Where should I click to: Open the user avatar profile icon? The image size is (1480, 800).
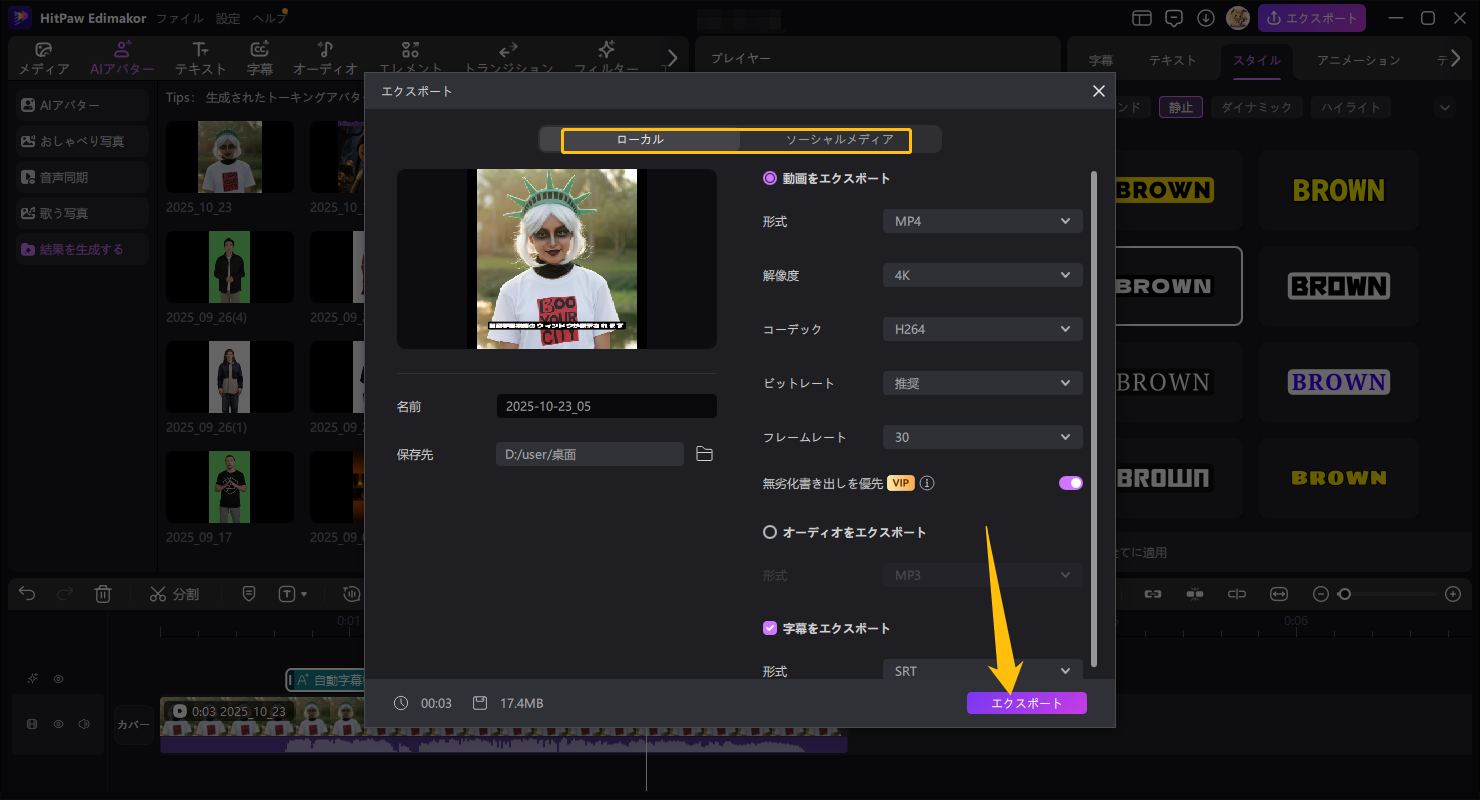pyautogui.click(x=1237, y=18)
